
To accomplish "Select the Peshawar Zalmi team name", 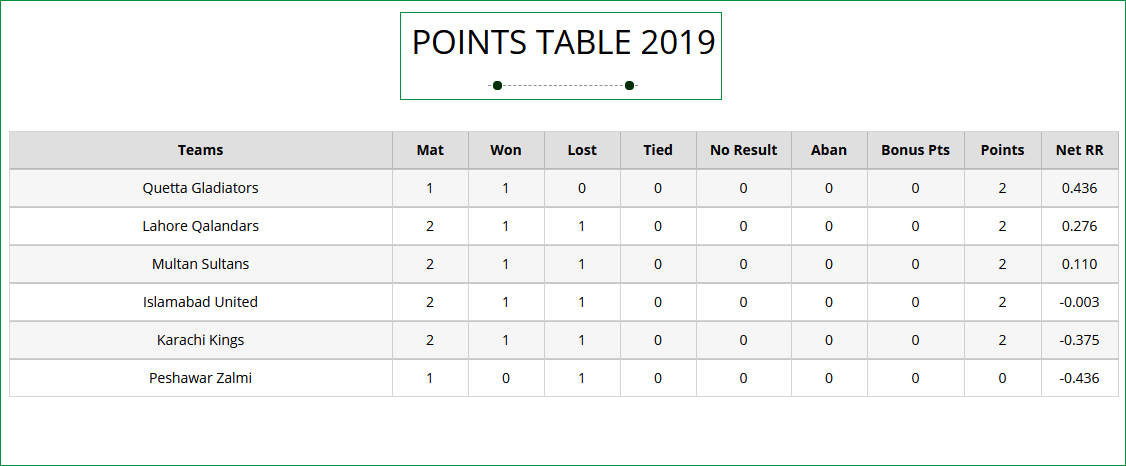I will (x=200, y=378).
